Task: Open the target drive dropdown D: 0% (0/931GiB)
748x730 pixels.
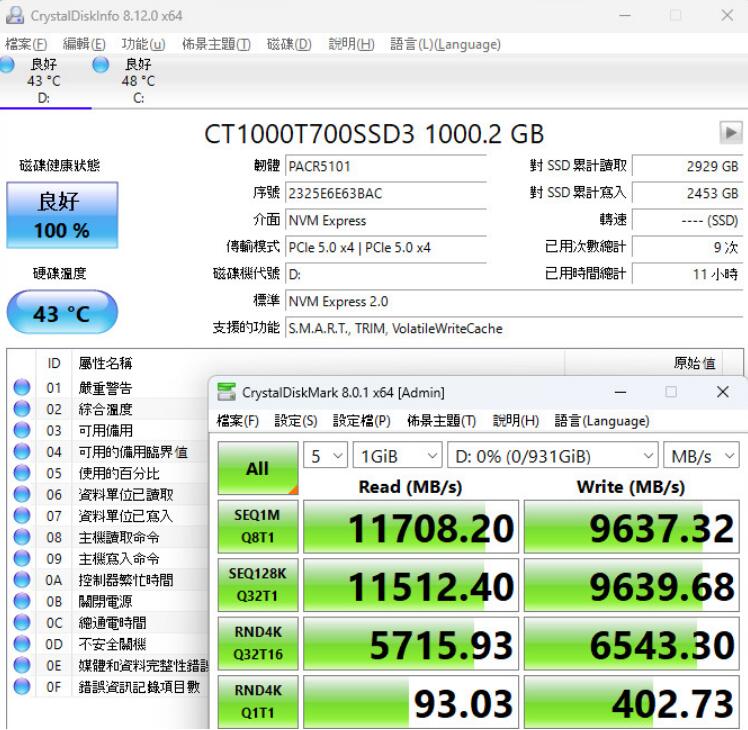Action: click(x=552, y=456)
